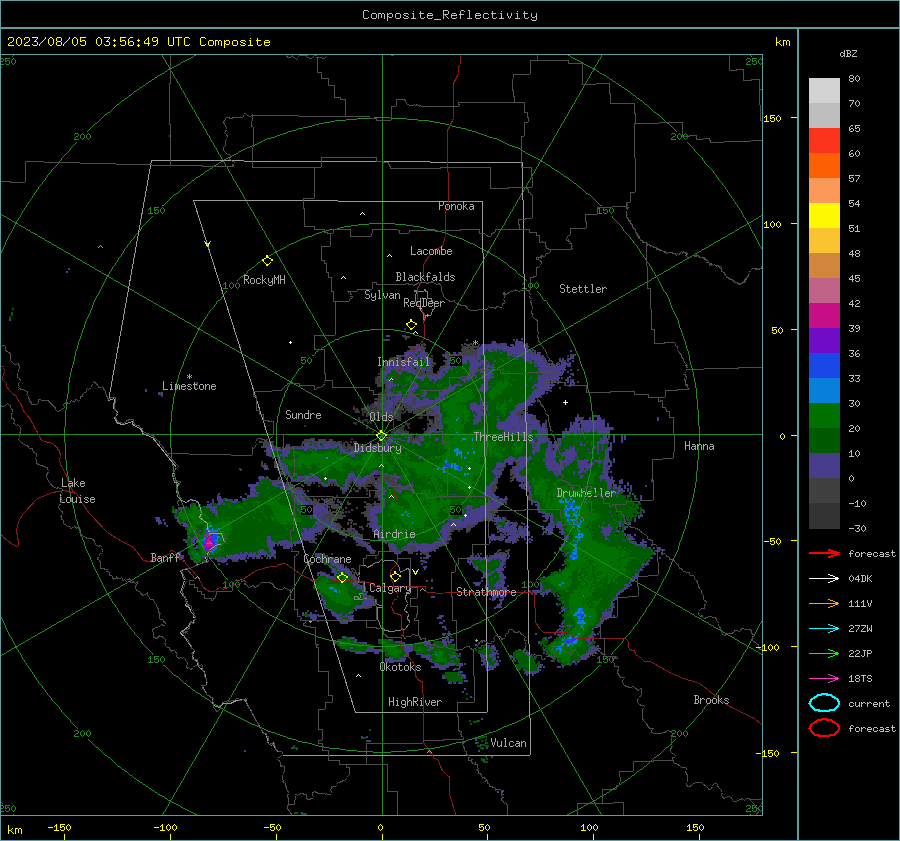Click the 'current' legend label
This screenshot has width=900, height=841.
[868, 704]
